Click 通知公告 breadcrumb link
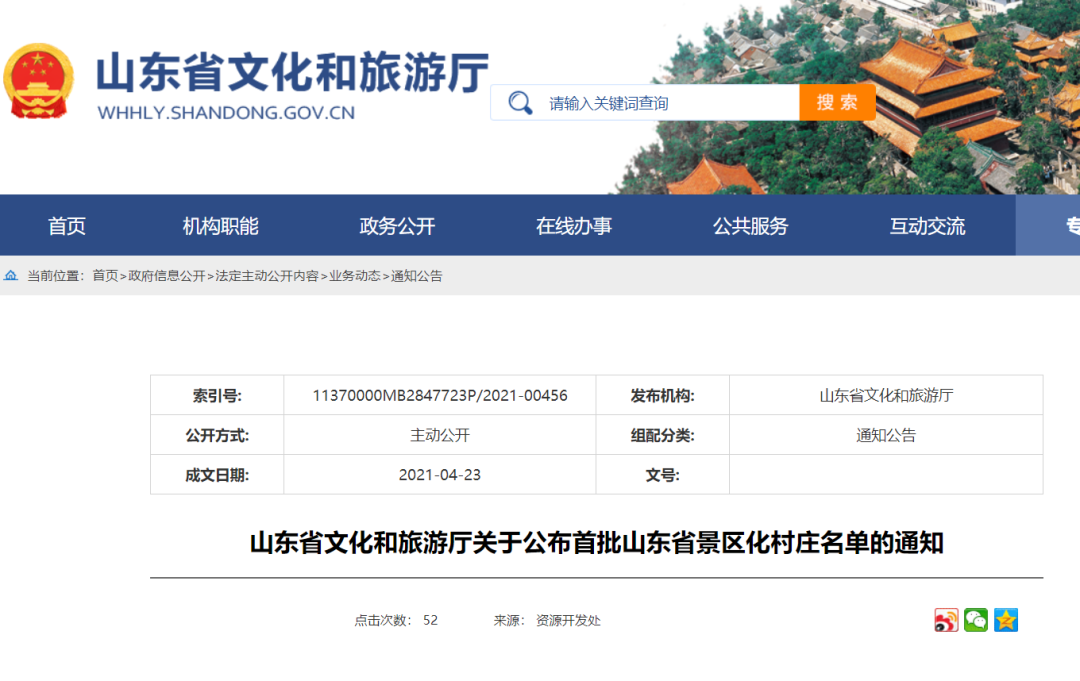This screenshot has height=681, width=1080. click(x=417, y=275)
